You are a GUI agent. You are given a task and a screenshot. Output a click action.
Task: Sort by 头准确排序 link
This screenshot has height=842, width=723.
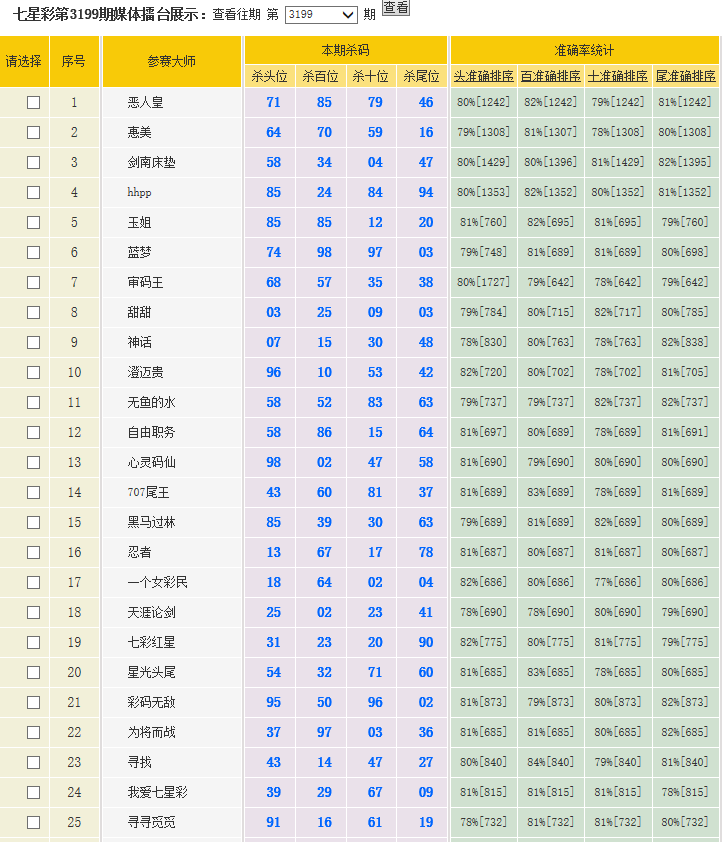[x=484, y=76]
